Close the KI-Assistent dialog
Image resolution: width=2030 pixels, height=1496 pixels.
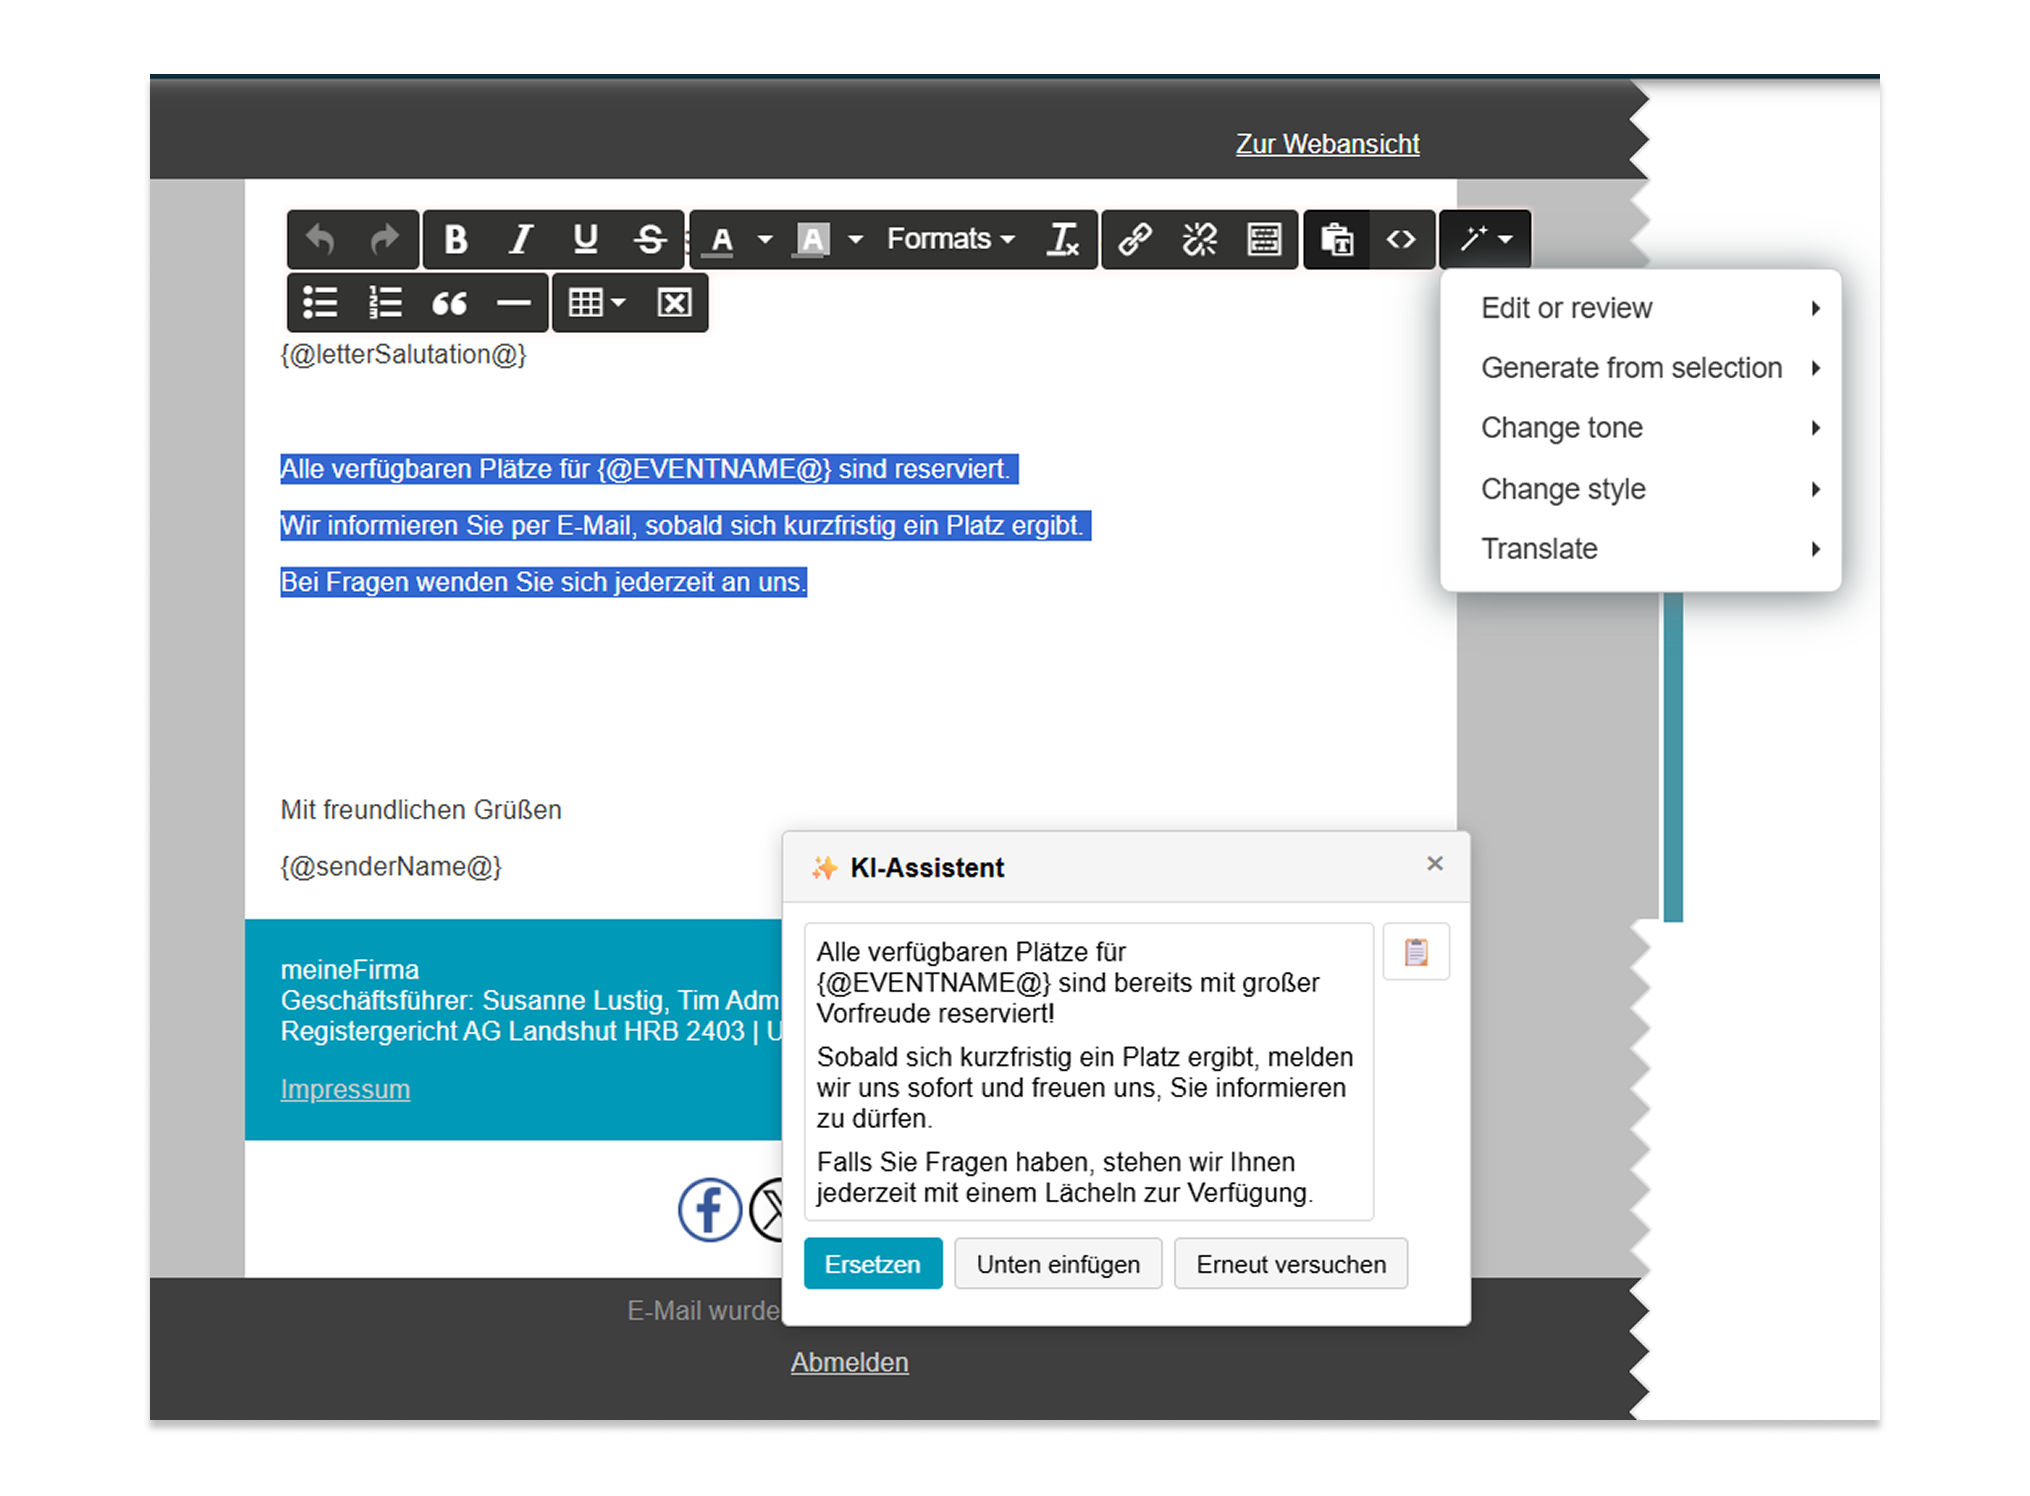1435,863
